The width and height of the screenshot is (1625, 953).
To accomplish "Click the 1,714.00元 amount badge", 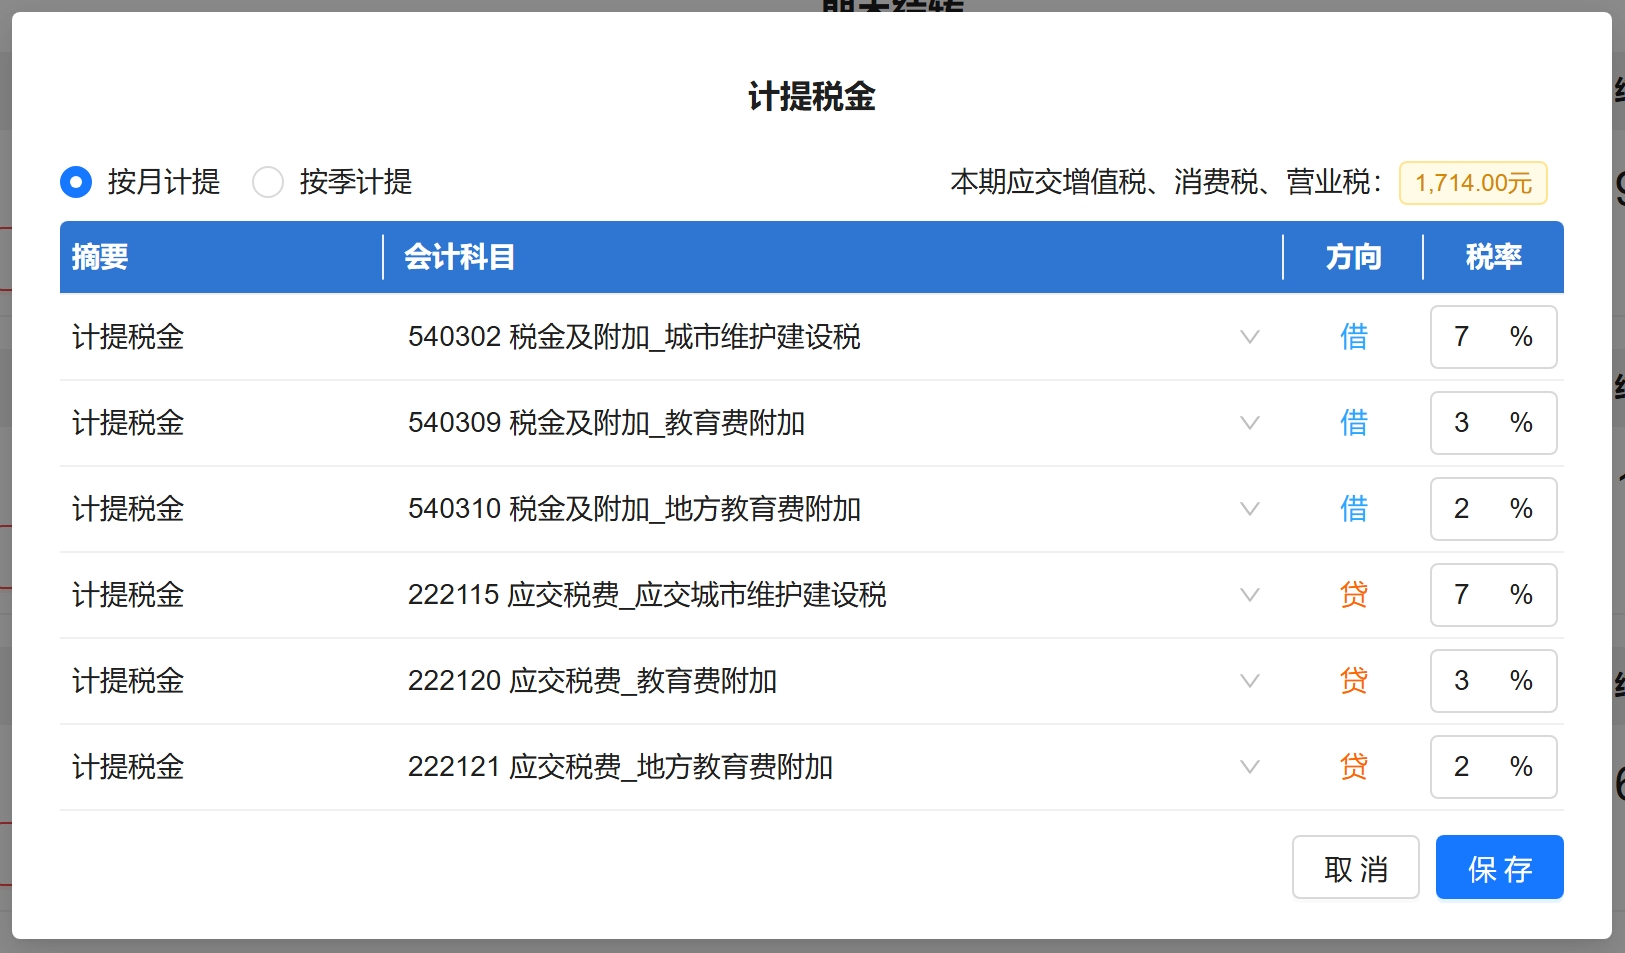I will tap(1473, 183).
